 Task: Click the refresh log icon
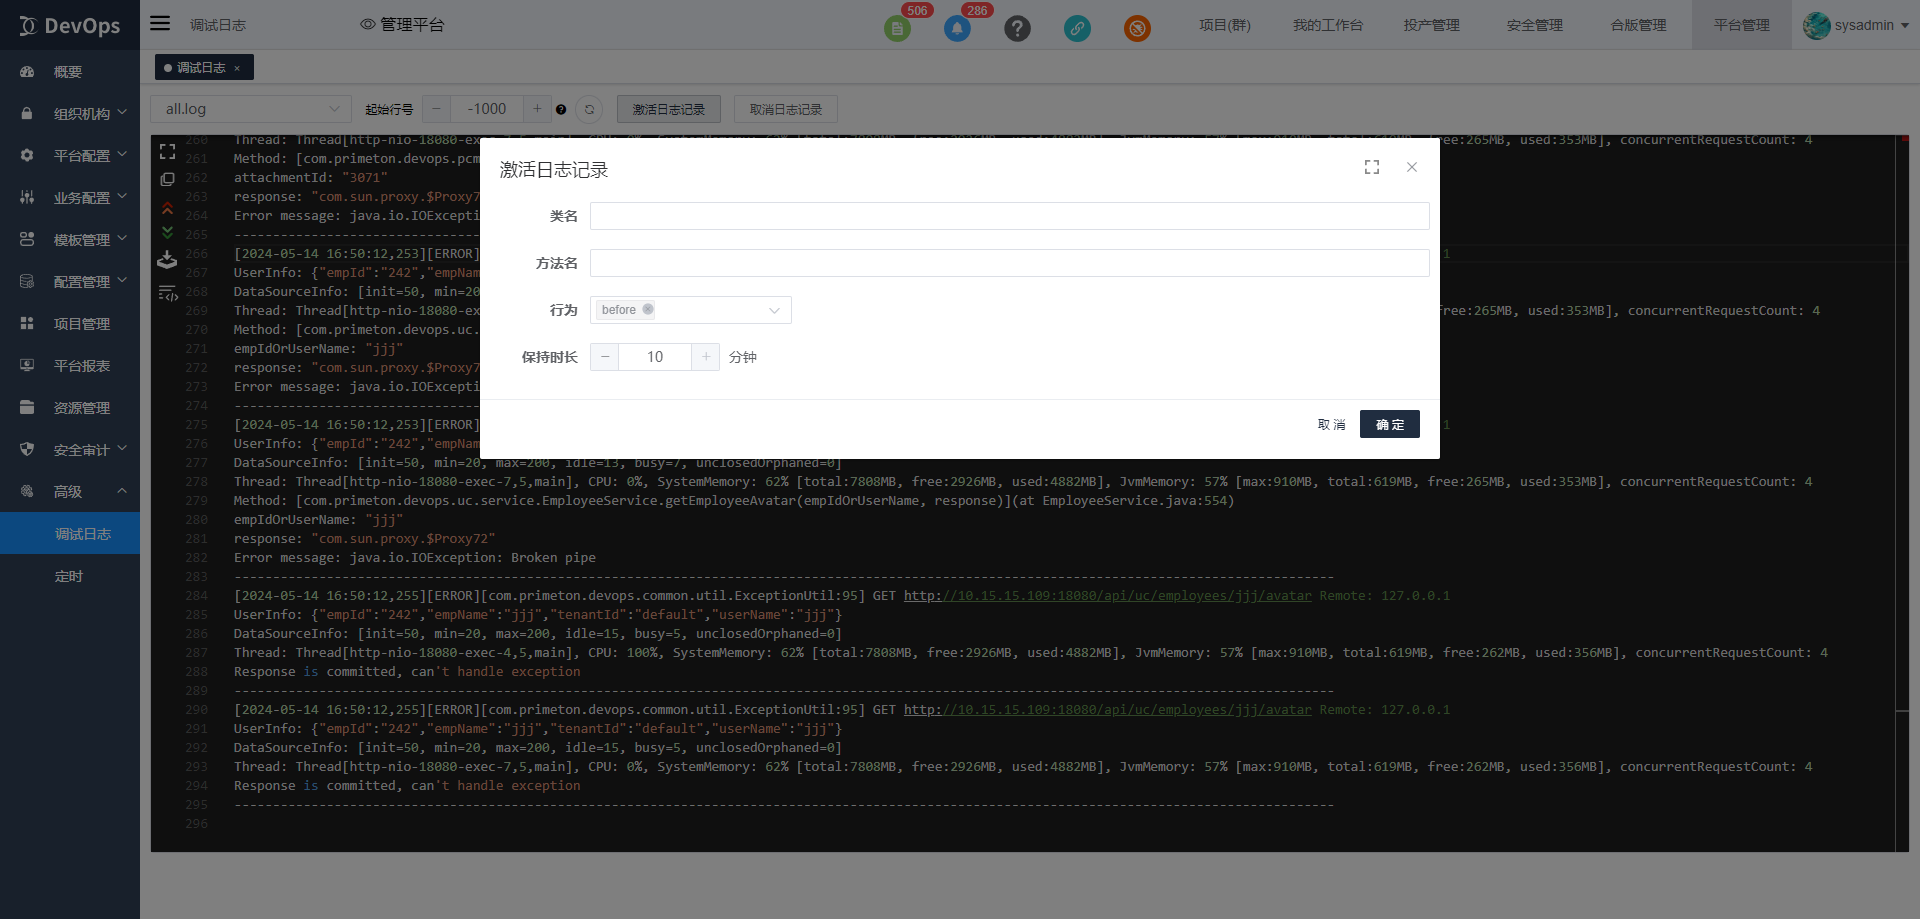tap(589, 110)
